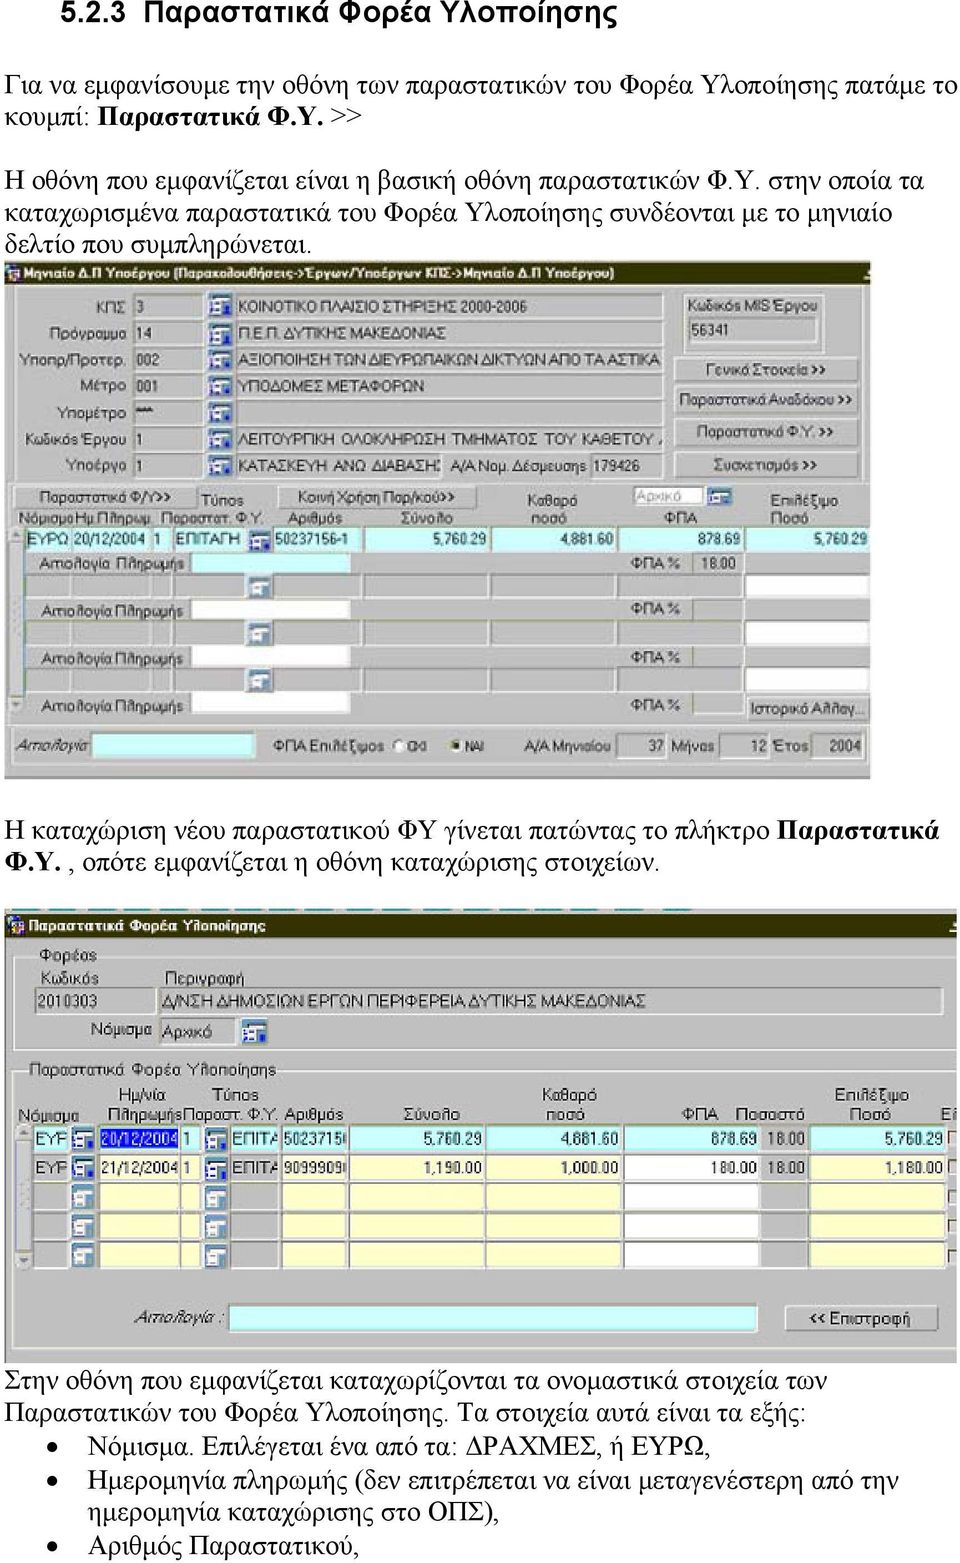Click the list icon next to Υποπρ/Προτερ. 002
960x1563 pixels.
tap(220, 359)
